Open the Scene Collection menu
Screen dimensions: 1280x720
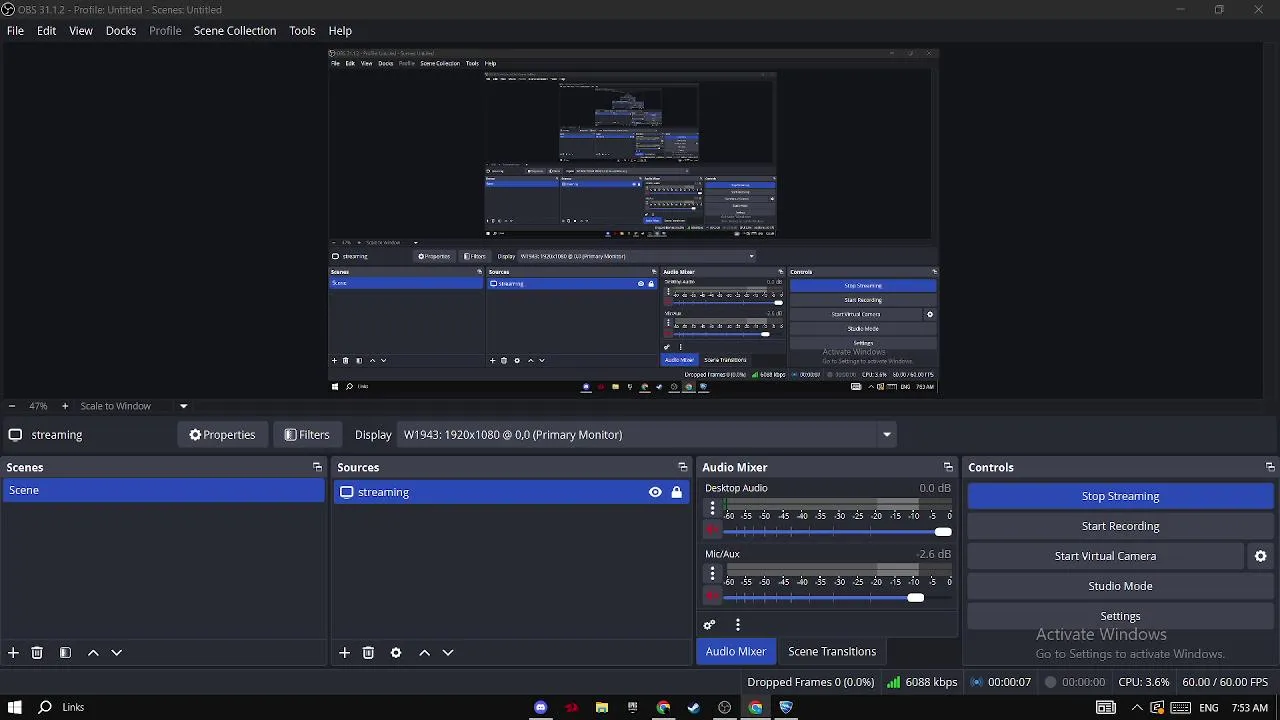tap(235, 31)
